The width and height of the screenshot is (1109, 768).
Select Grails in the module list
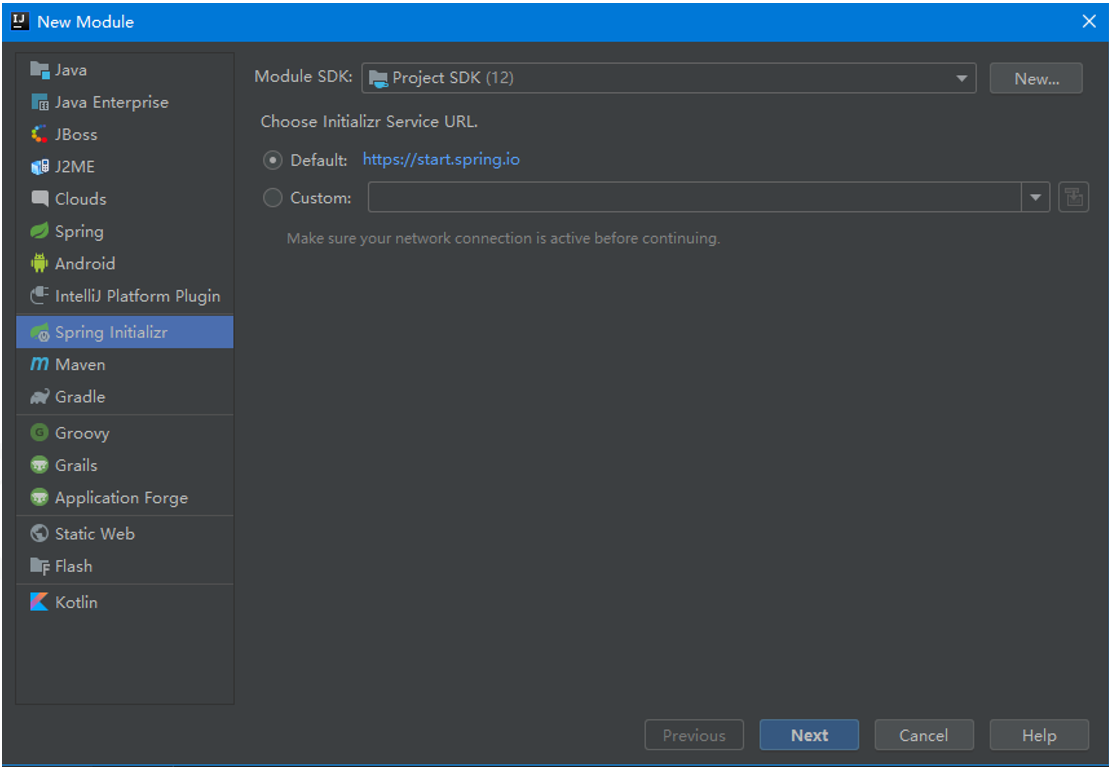(124, 465)
